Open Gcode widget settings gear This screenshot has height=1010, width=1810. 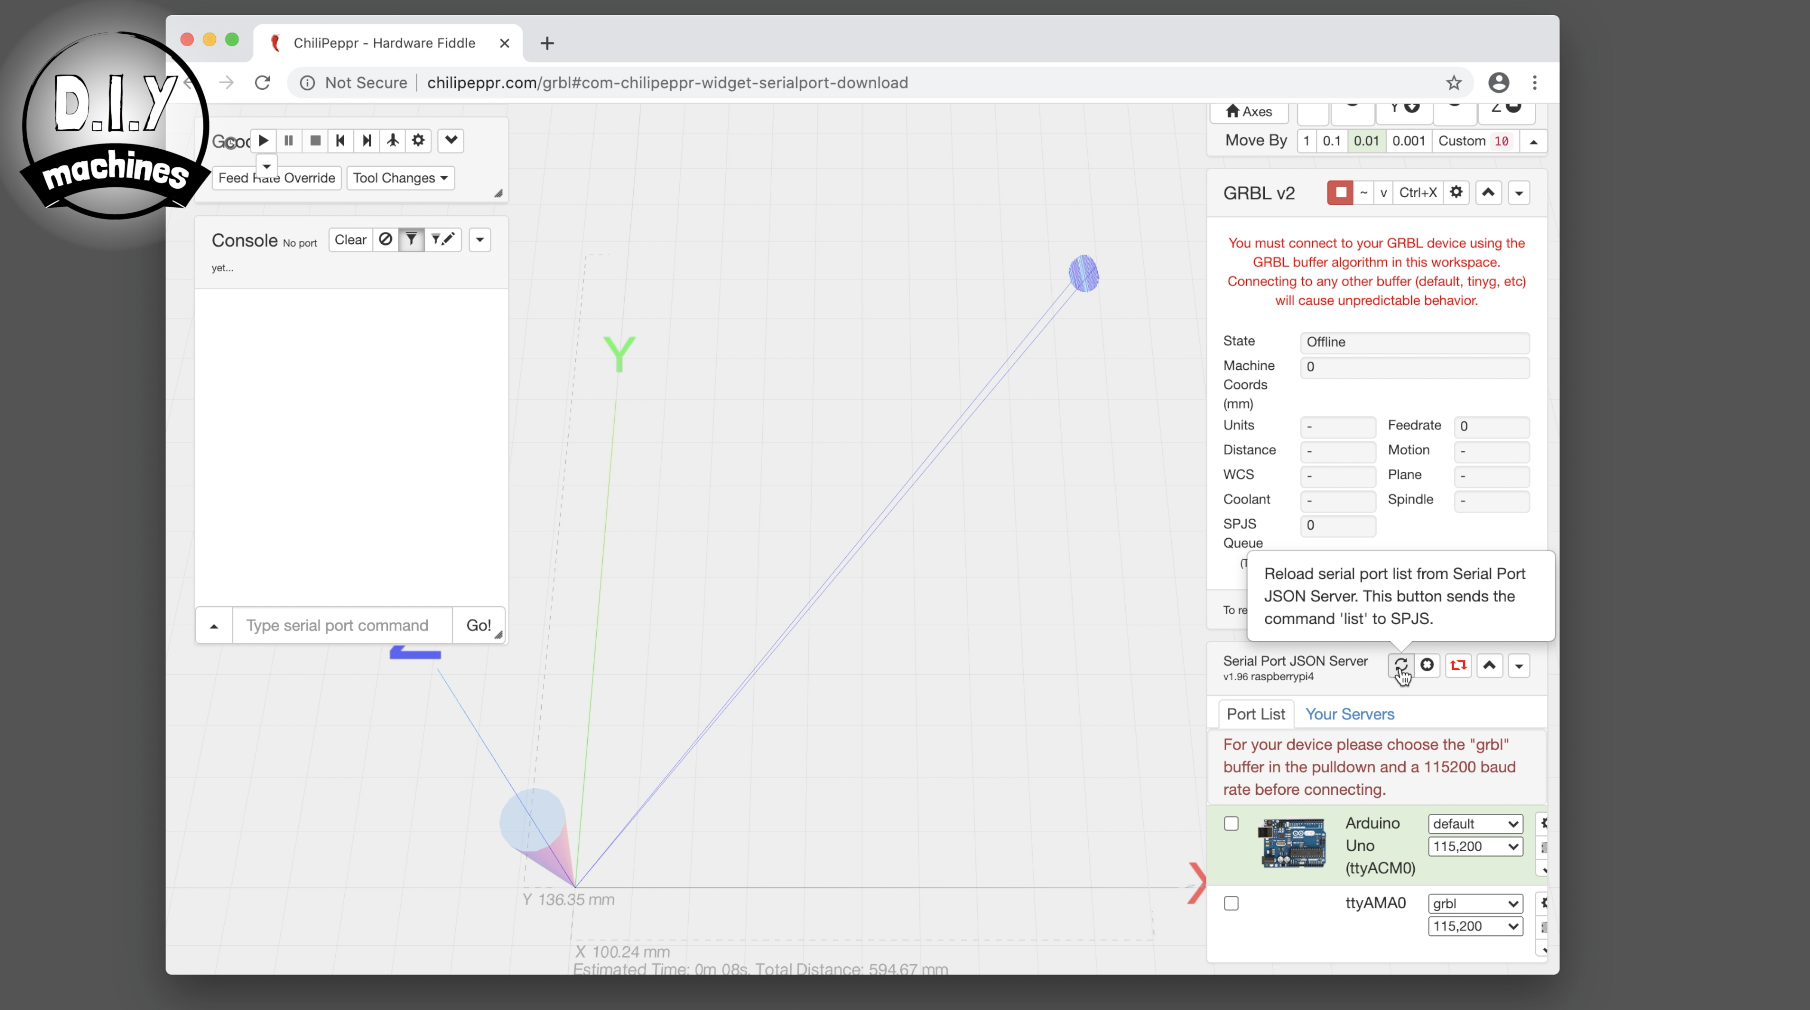[x=419, y=141]
